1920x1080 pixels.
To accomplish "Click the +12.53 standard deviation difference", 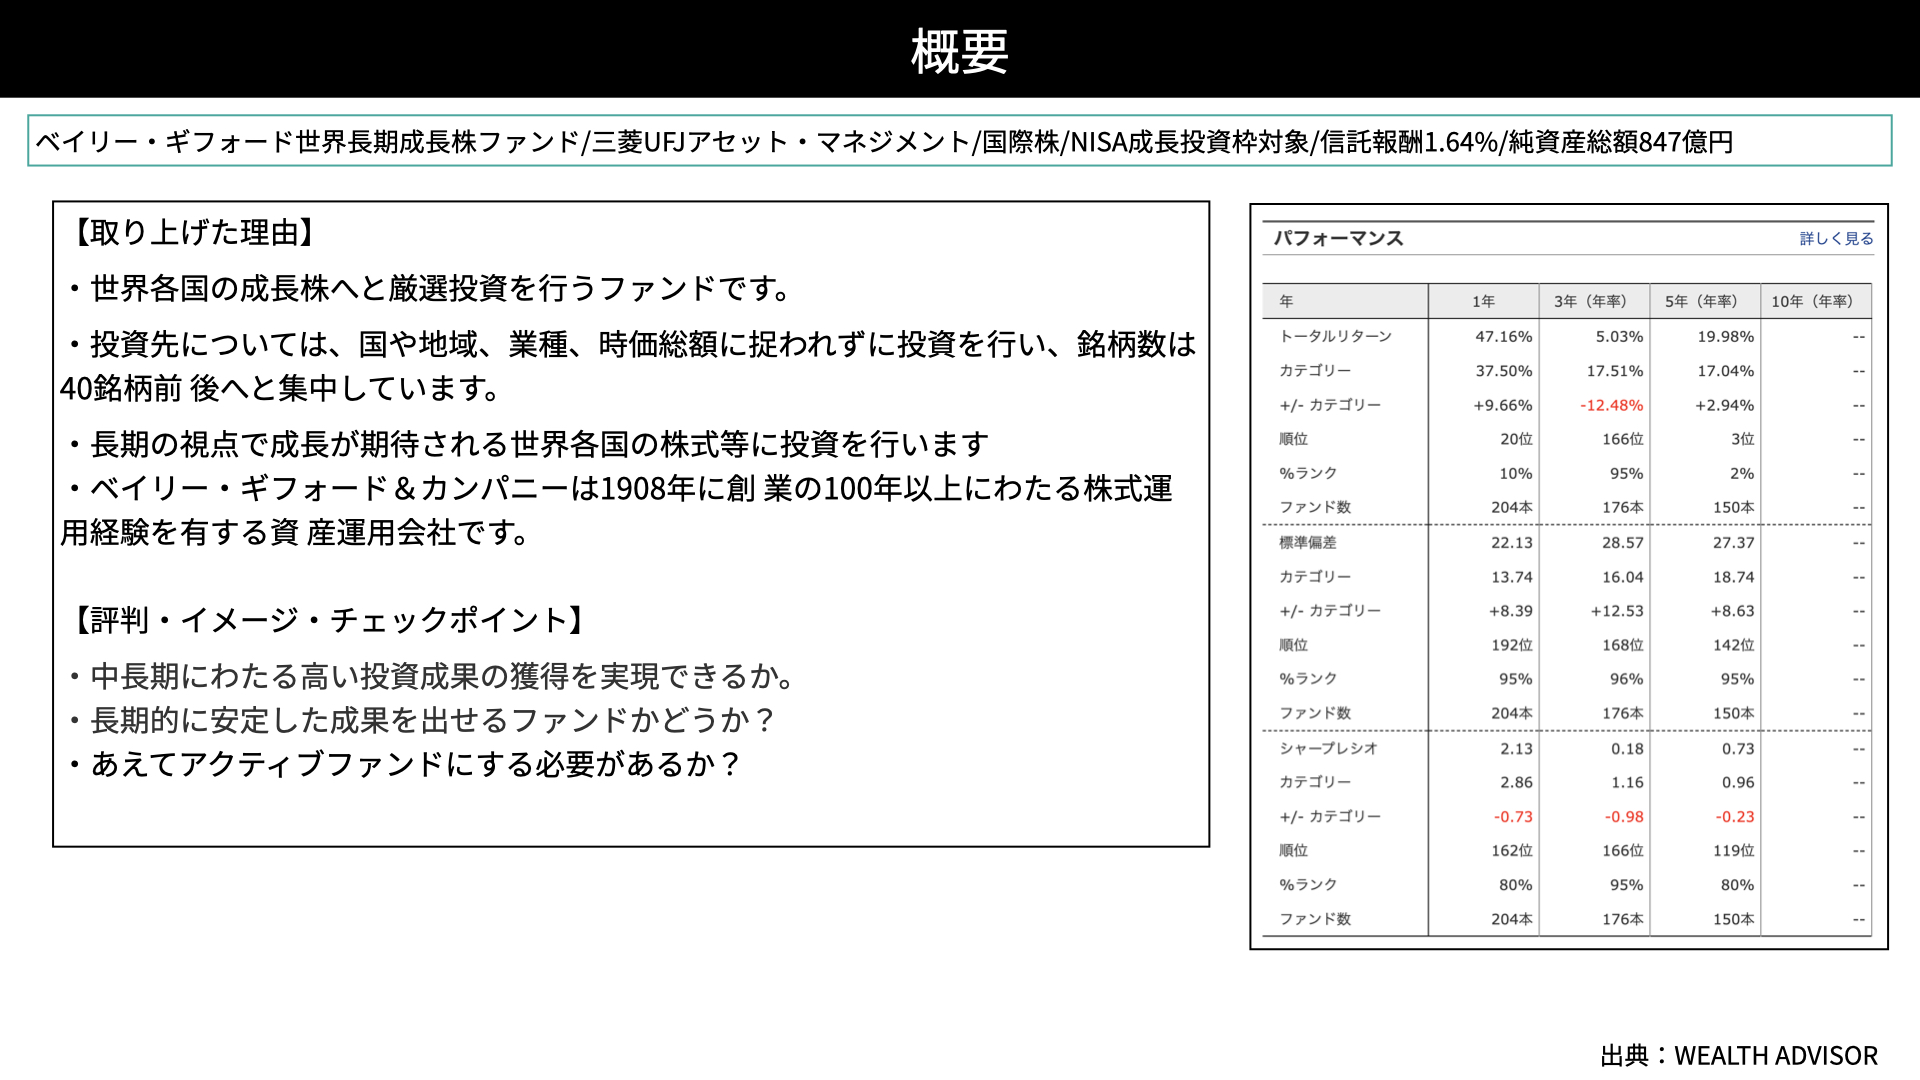I will [x=1617, y=611].
